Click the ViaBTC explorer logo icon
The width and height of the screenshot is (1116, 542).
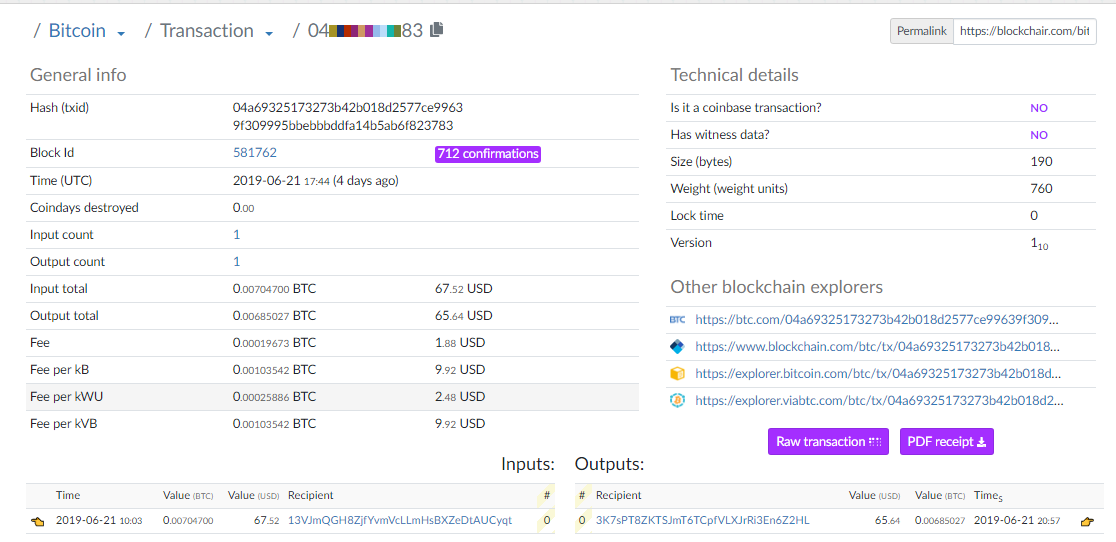[677, 400]
